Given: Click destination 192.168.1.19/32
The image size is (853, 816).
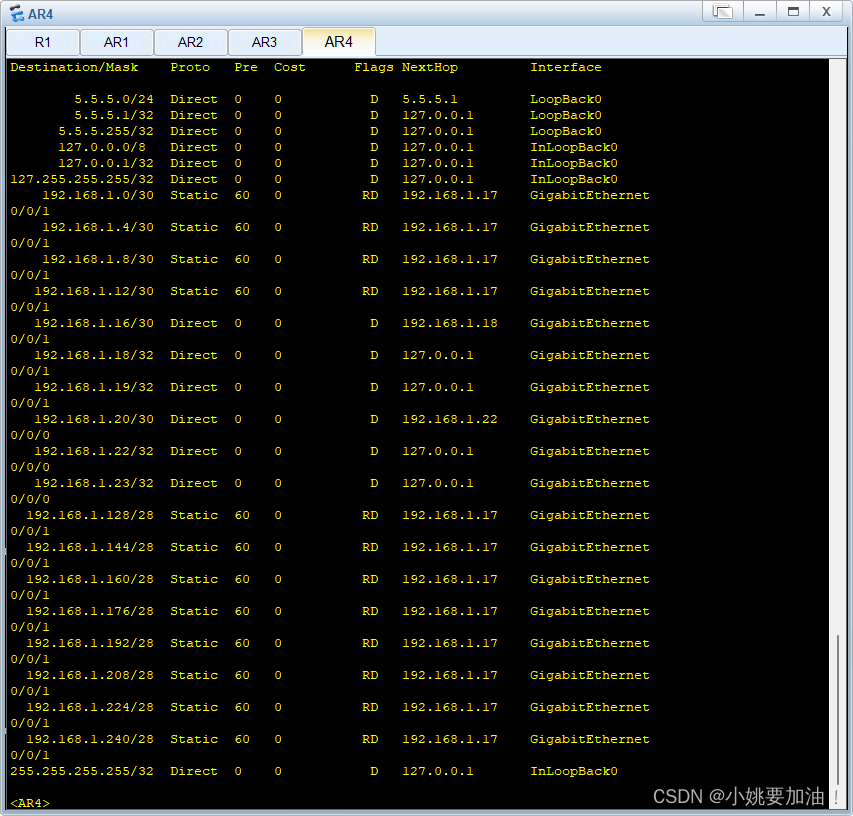Looking at the screenshot, I should (94, 387).
